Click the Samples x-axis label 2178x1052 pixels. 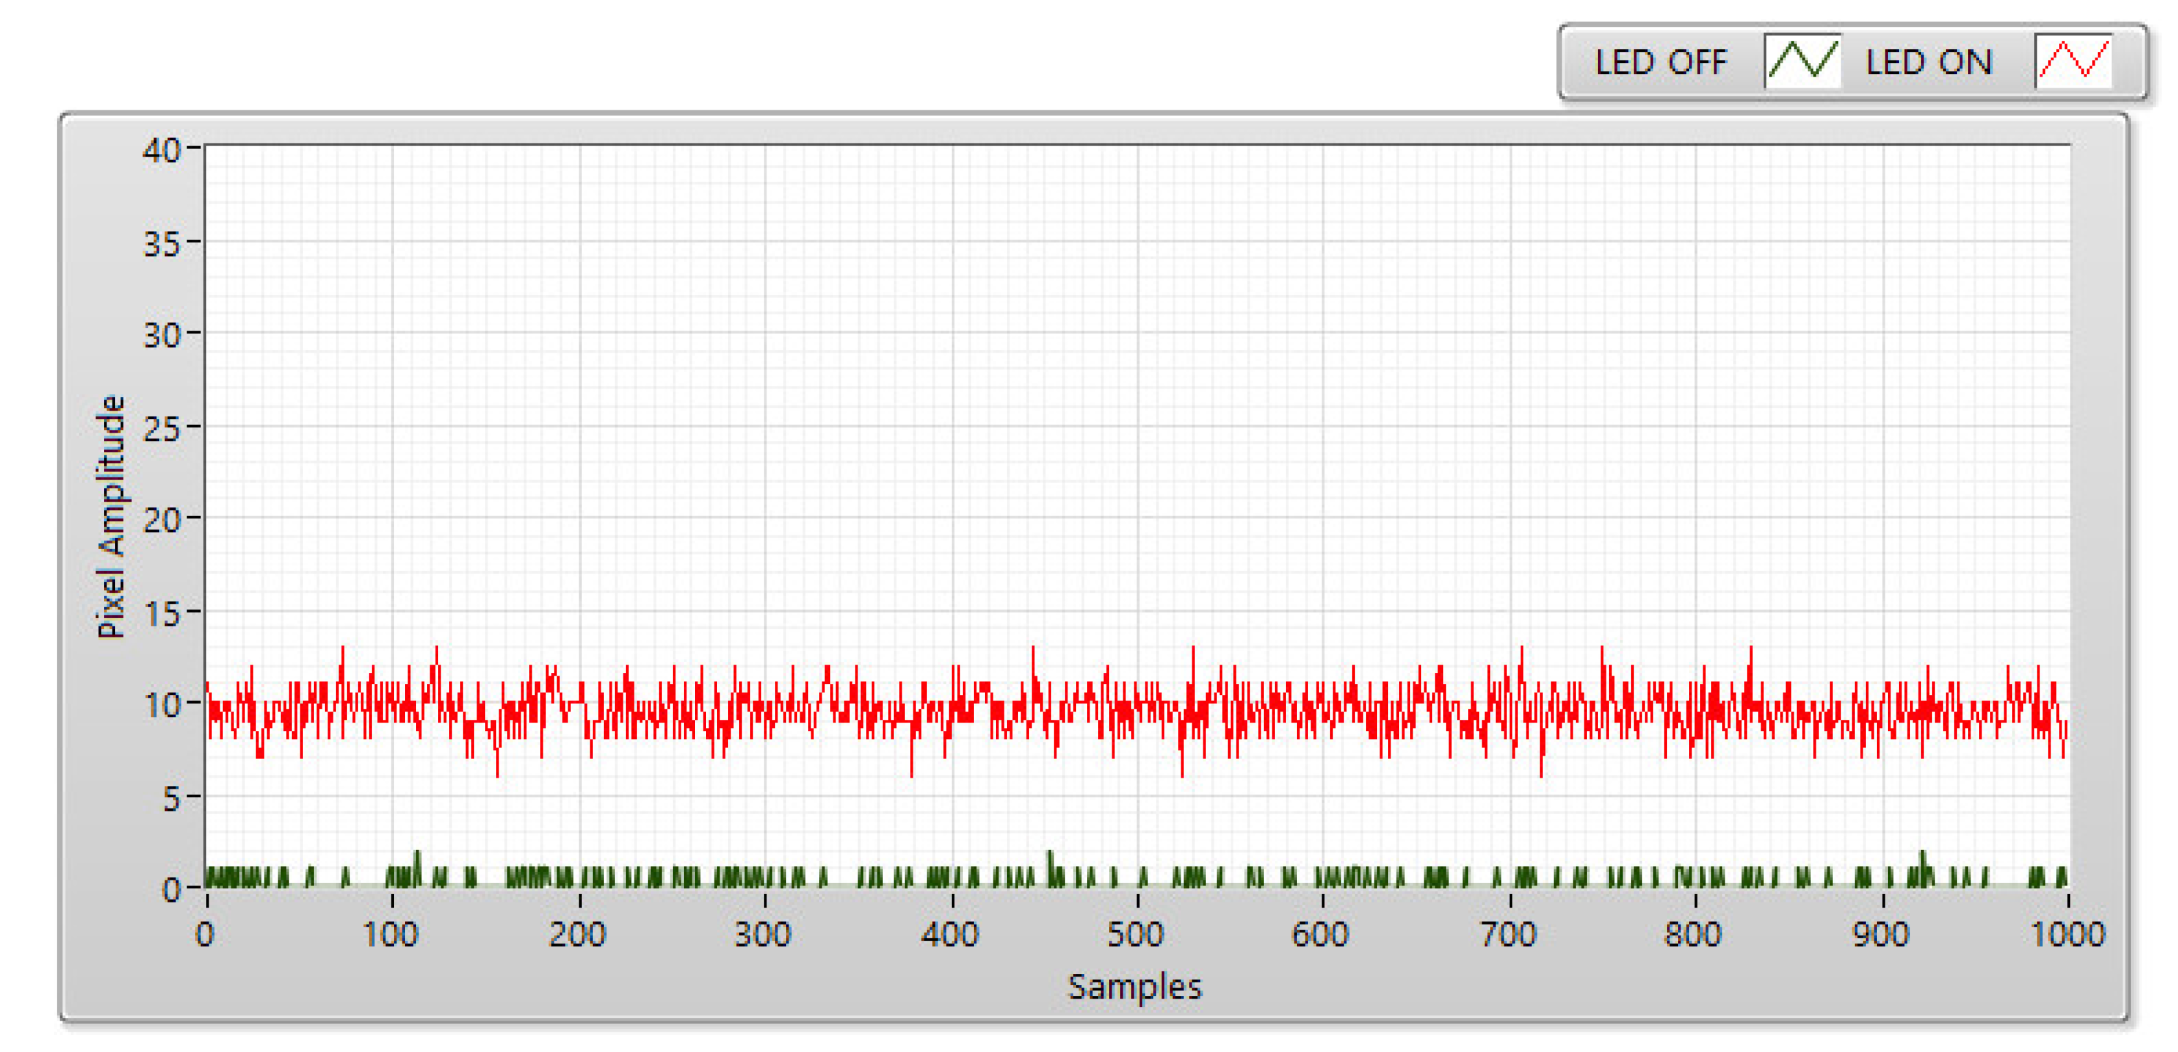1135,987
